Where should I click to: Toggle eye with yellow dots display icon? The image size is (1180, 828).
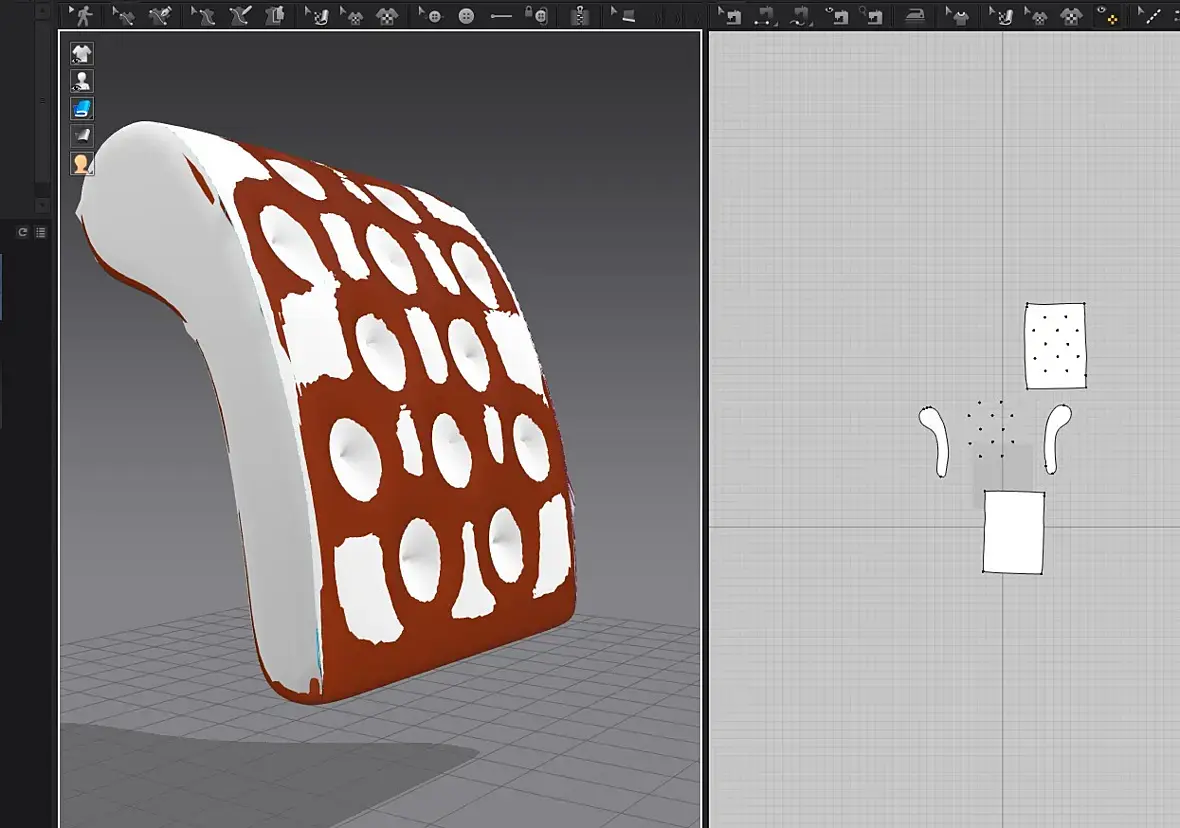pos(1107,14)
